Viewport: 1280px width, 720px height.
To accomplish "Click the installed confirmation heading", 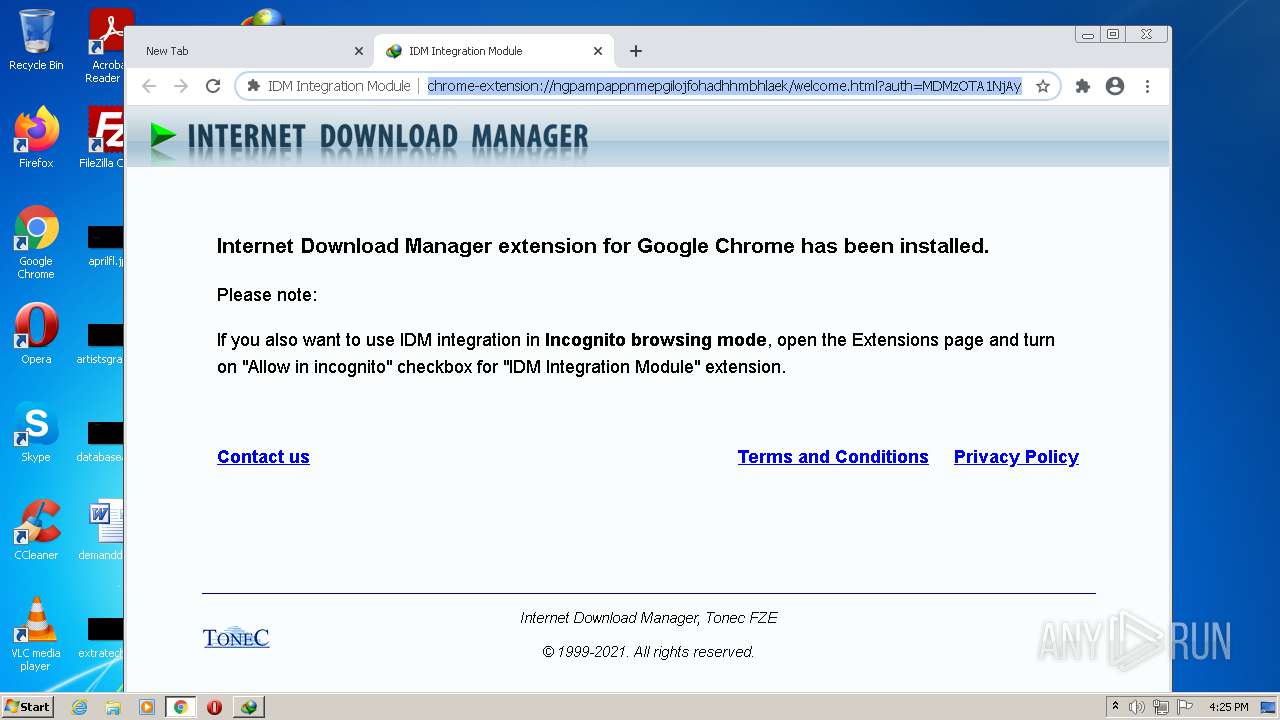I will click(603, 246).
